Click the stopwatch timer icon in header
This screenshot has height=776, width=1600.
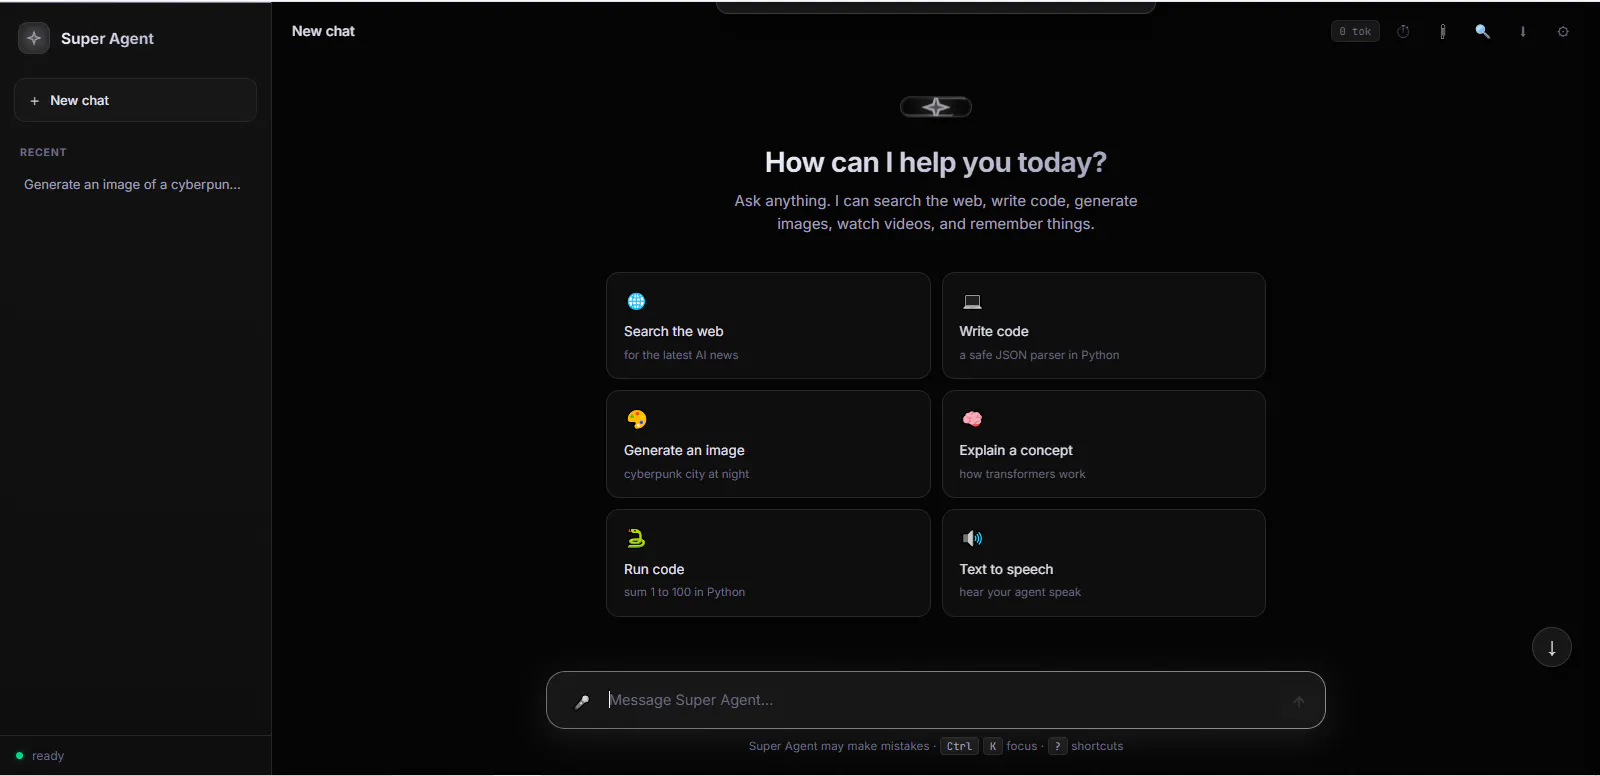(x=1403, y=31)
